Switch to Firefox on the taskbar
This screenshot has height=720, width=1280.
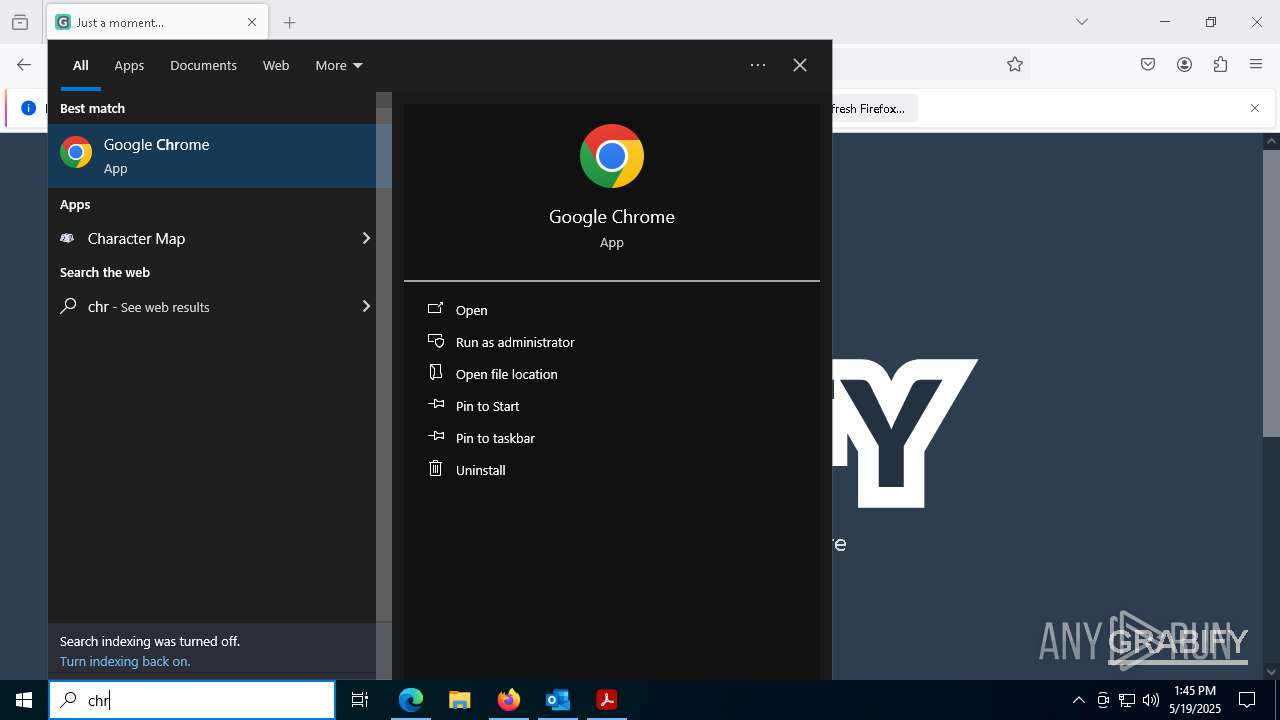(508, 700)
